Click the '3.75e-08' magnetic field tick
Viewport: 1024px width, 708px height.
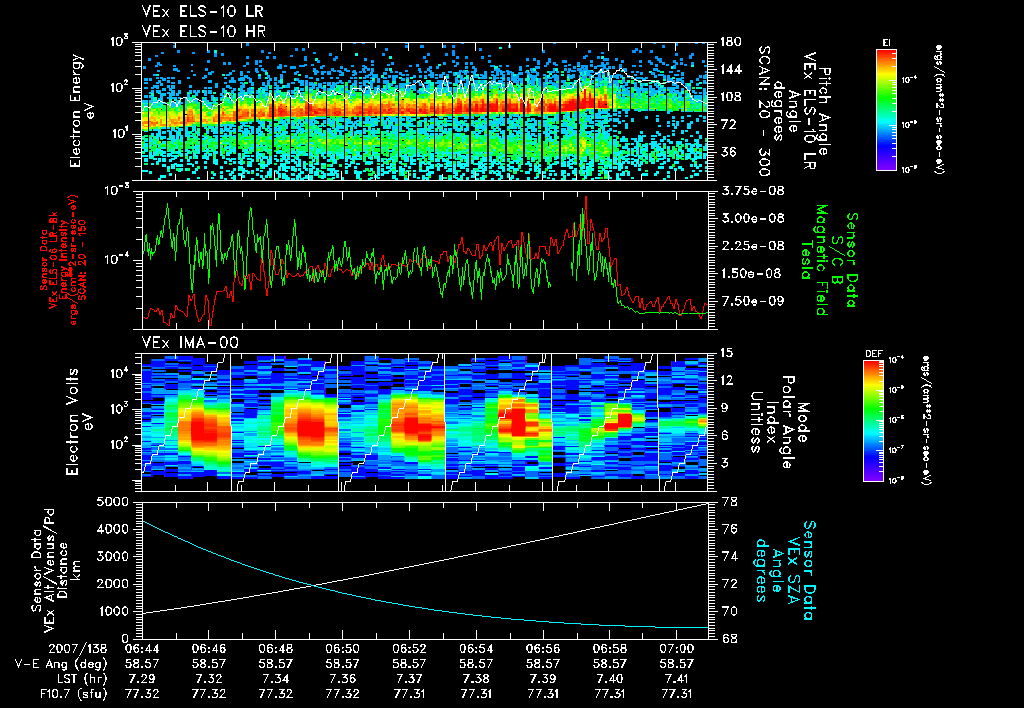pos(752,191)
